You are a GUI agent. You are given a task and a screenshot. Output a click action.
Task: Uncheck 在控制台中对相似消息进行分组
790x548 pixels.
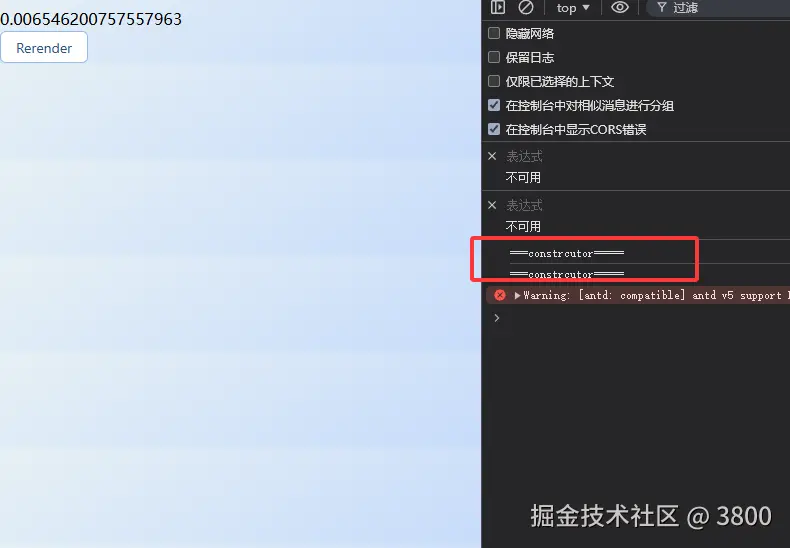click(494, 105)
